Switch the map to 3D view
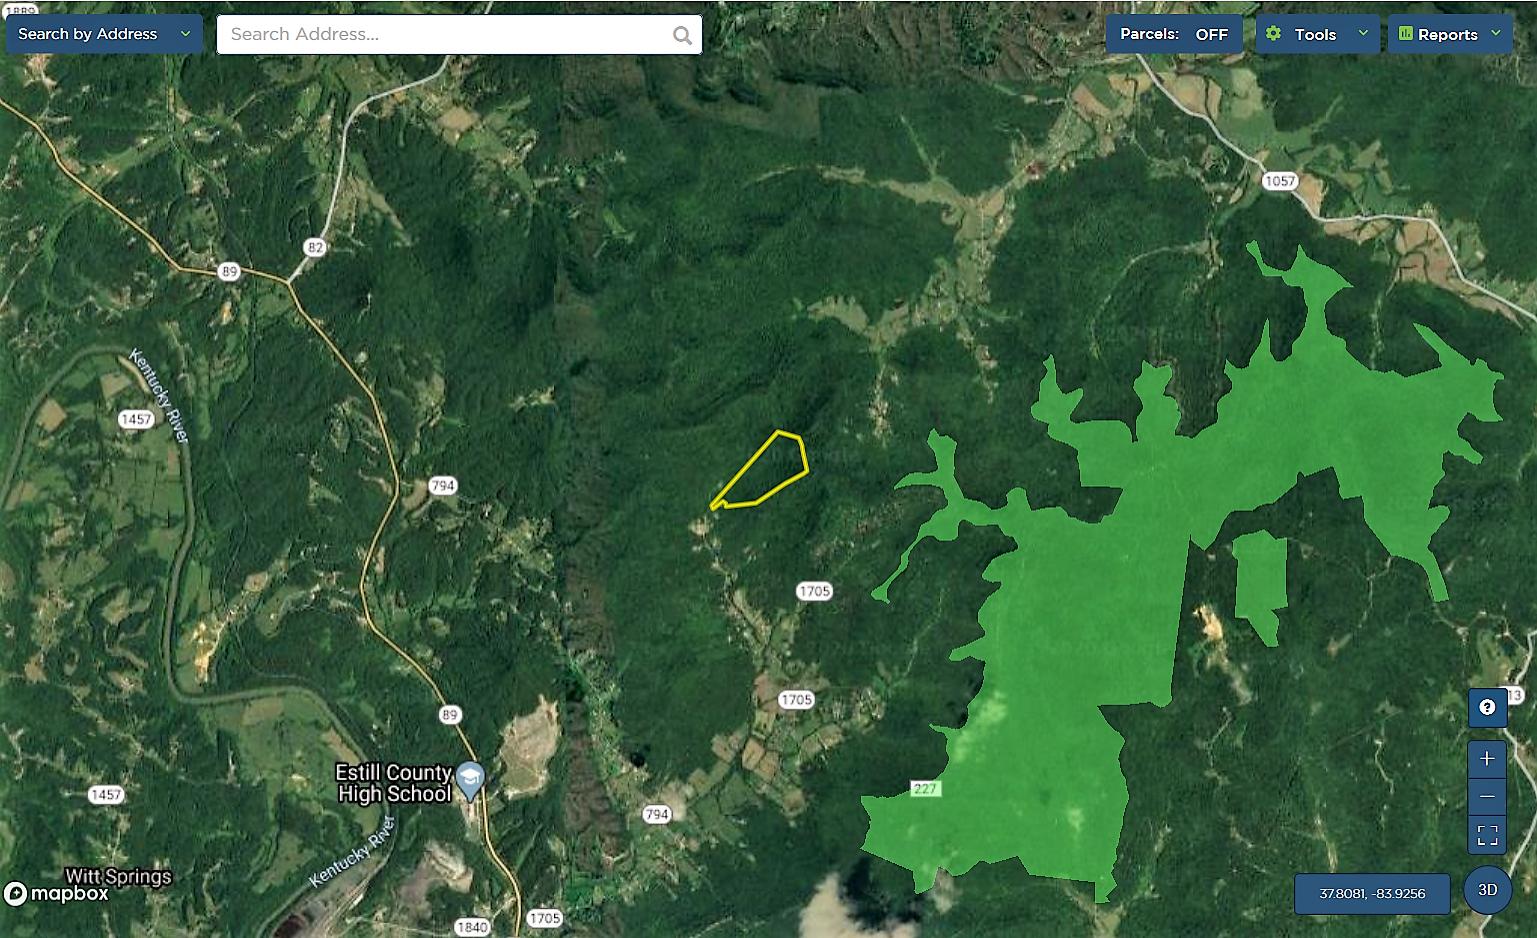Screen dimensions: 1537x938 click(x=1487, y=890)
